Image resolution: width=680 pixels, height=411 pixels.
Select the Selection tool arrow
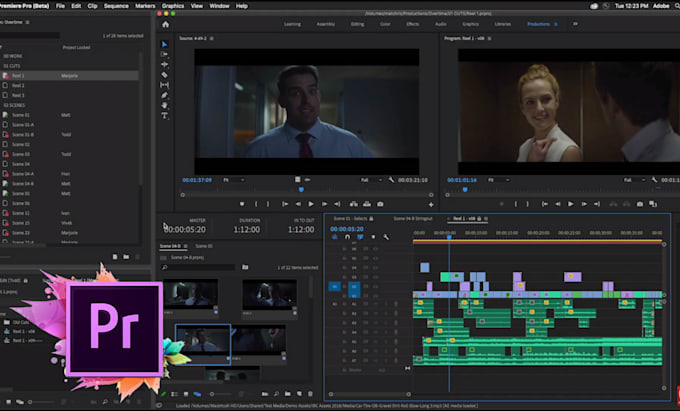[164, 44]
